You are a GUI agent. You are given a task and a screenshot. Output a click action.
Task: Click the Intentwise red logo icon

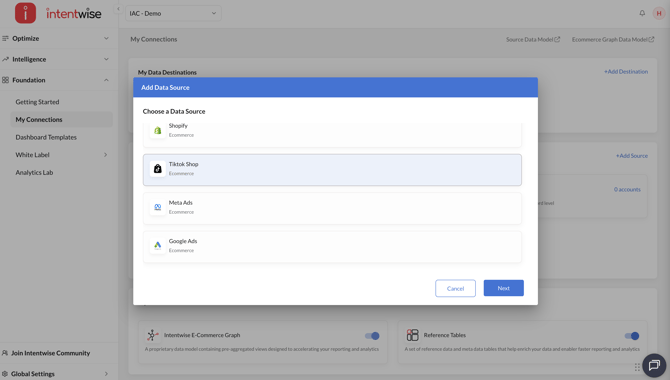(x=25, y=13)
